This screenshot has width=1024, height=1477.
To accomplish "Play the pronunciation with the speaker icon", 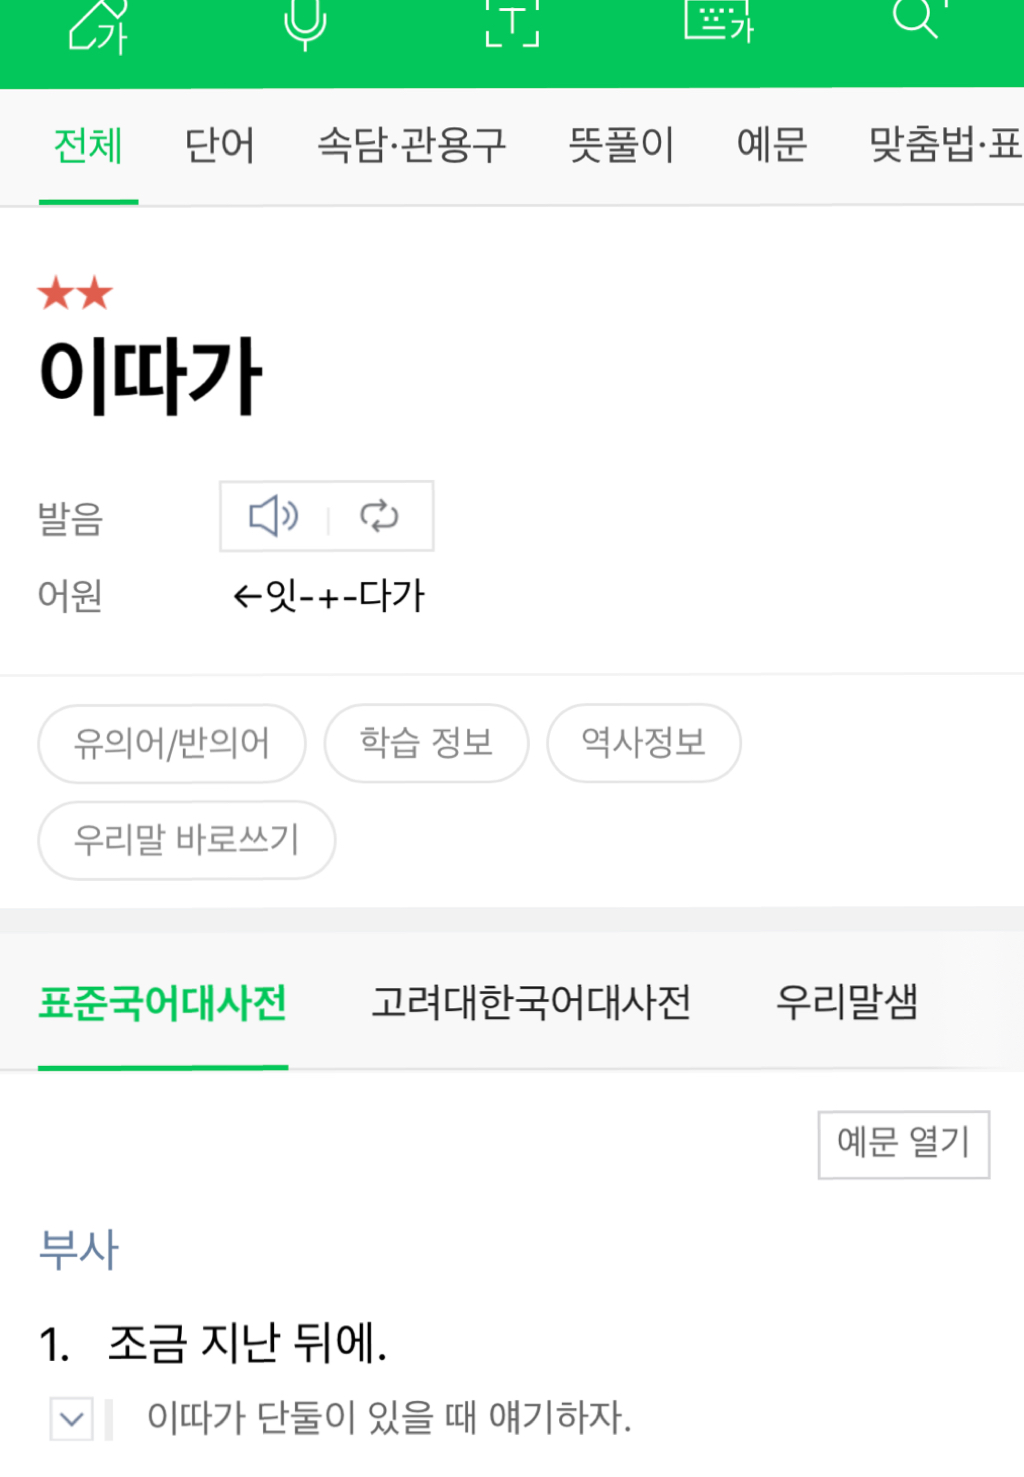I will pyautogui.click(x=273, y=516).
